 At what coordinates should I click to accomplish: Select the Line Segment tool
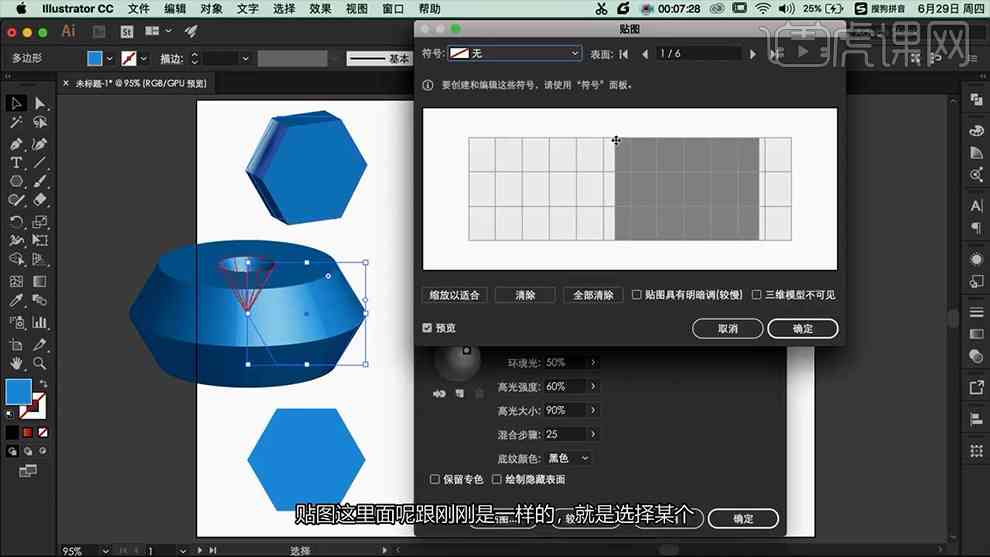click(40, 163)
